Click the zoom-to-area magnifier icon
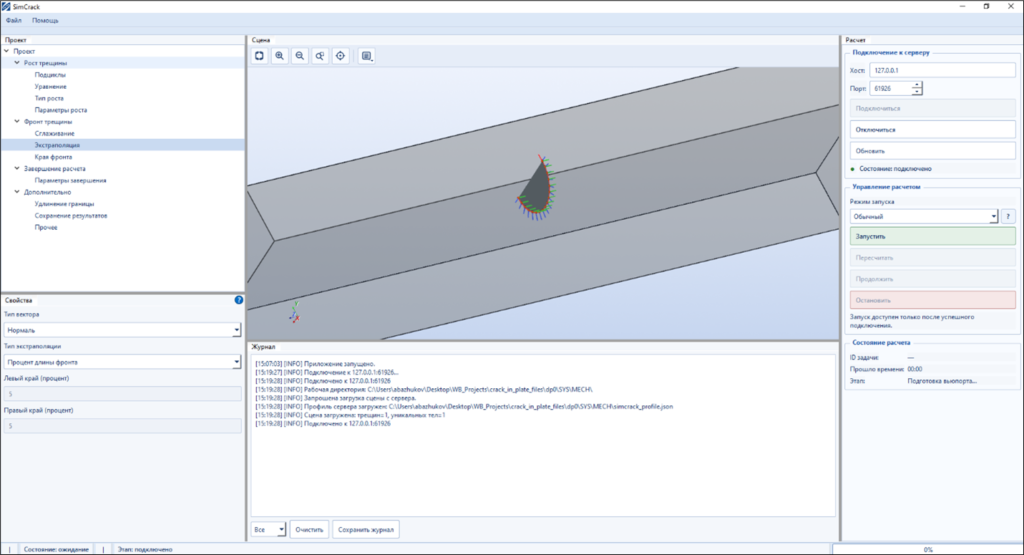This screenshot has height=555, width=1024. coord(320,56)
